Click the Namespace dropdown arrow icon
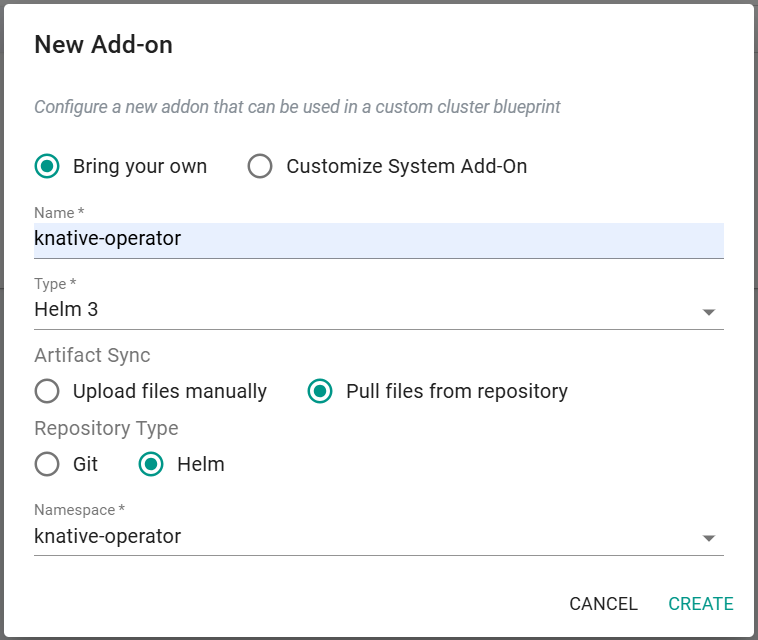Screen dimensions: 758x640 (709, 538)
